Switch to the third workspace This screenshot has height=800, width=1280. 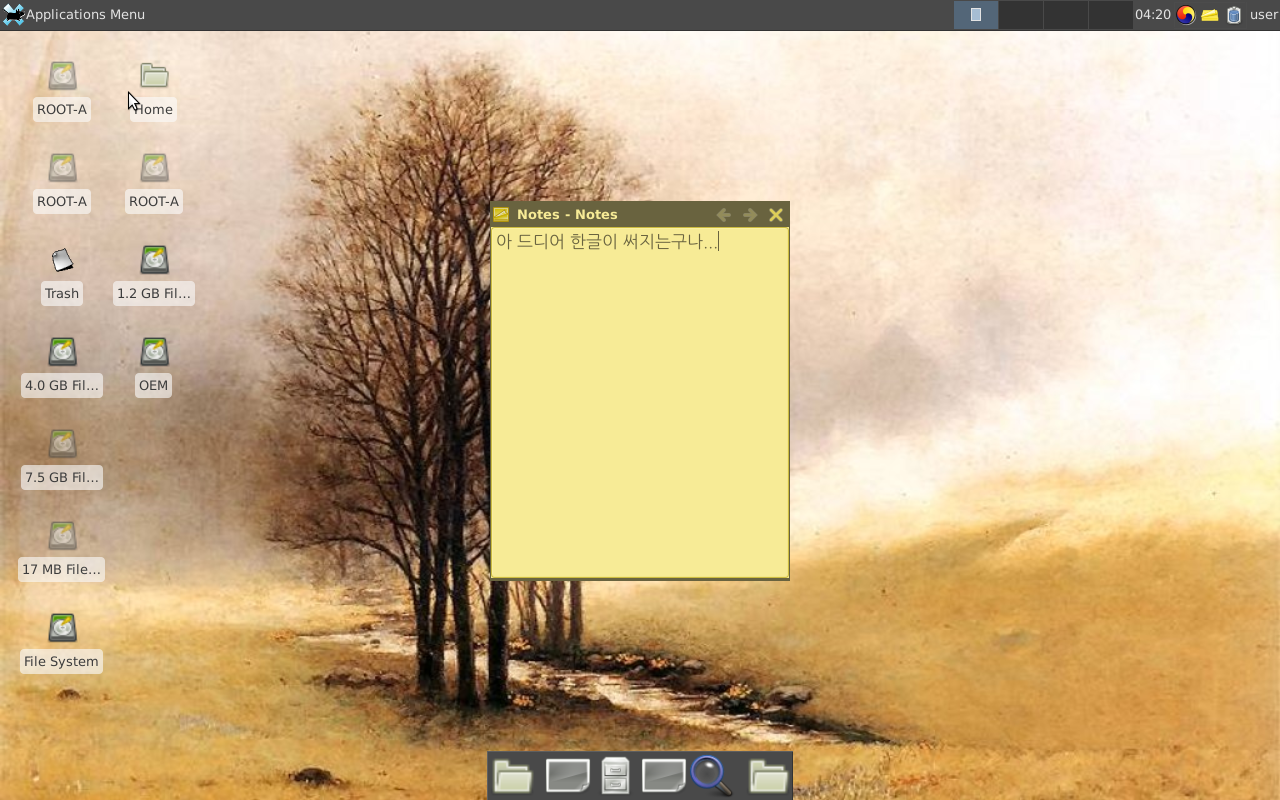pyautogui.click(x=1065, y=14)
